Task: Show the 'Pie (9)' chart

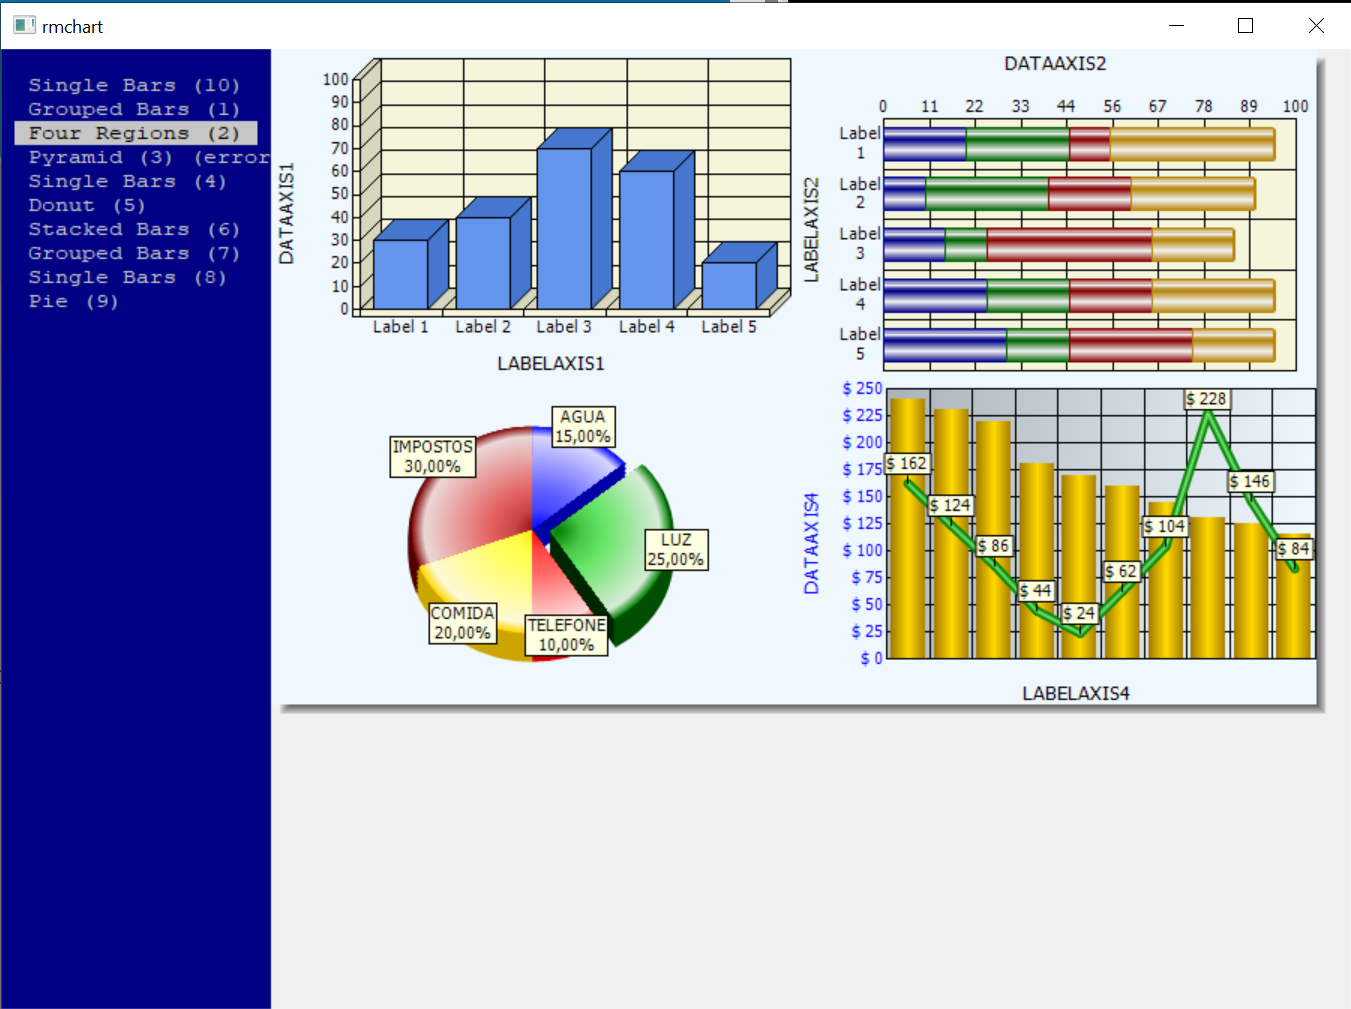Action: coord(73,301)
